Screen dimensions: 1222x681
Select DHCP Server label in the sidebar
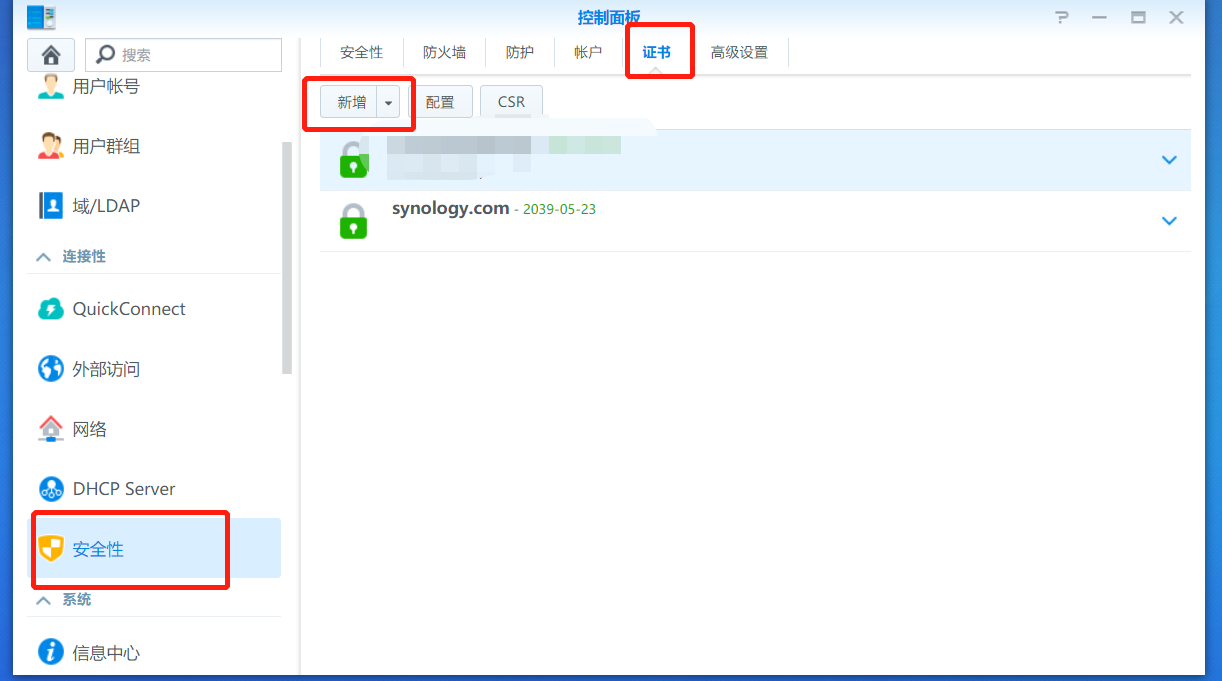(x=124, y=489)
